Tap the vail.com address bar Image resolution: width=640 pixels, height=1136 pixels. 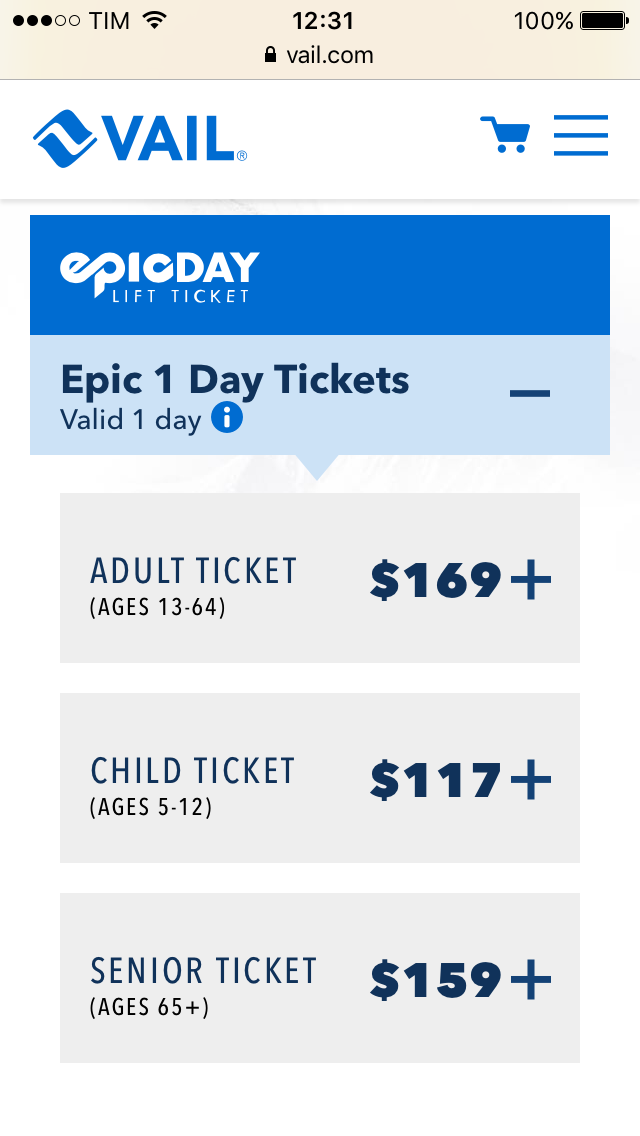320,55
